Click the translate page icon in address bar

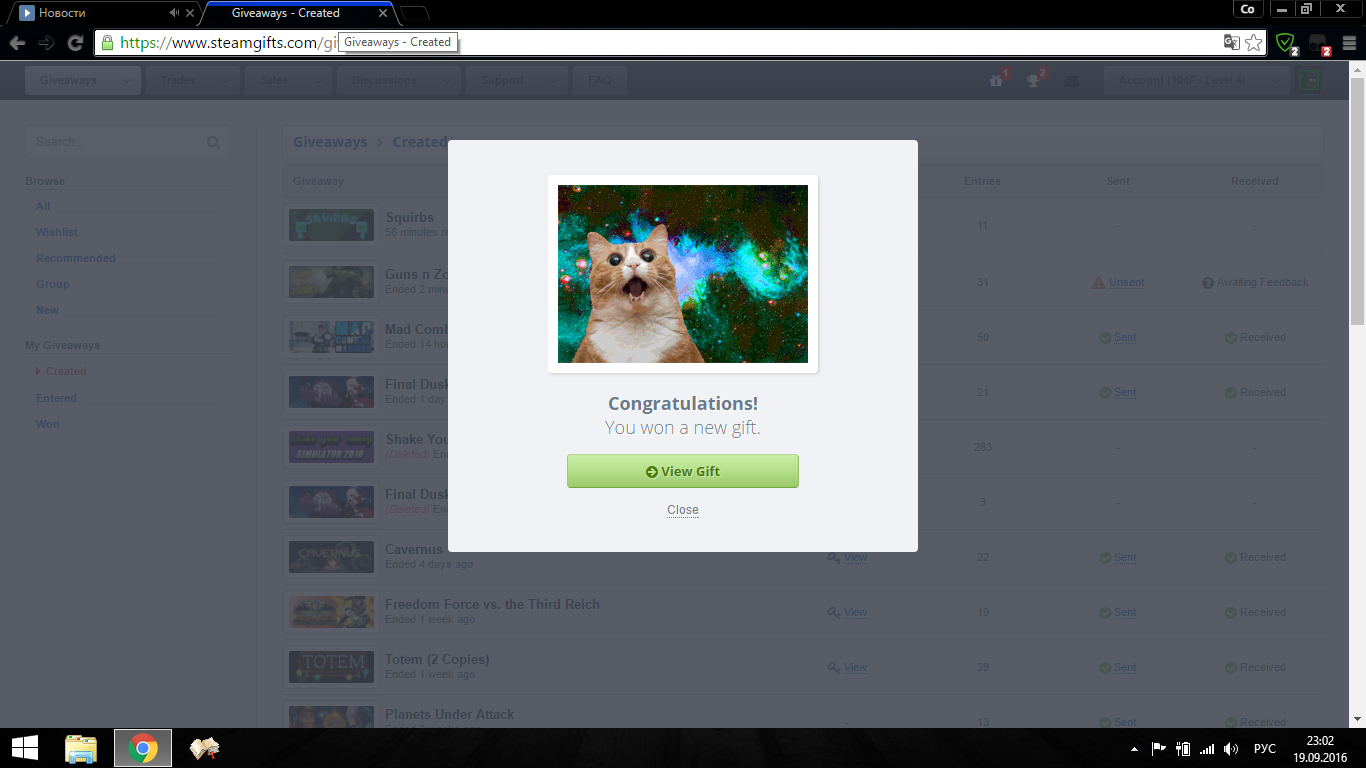(1232, 43)
